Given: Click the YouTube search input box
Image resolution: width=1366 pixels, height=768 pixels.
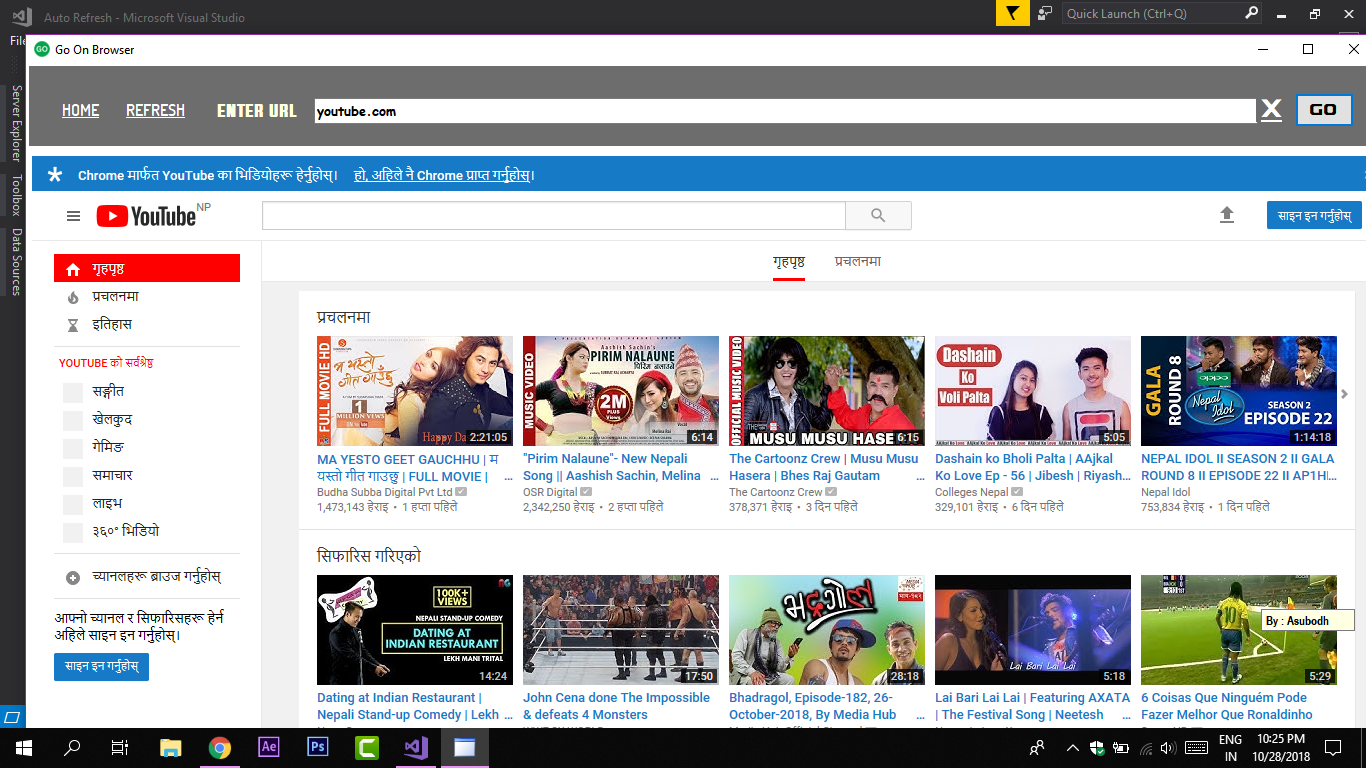Looking at the screenshot, I should tap(554, 215).
